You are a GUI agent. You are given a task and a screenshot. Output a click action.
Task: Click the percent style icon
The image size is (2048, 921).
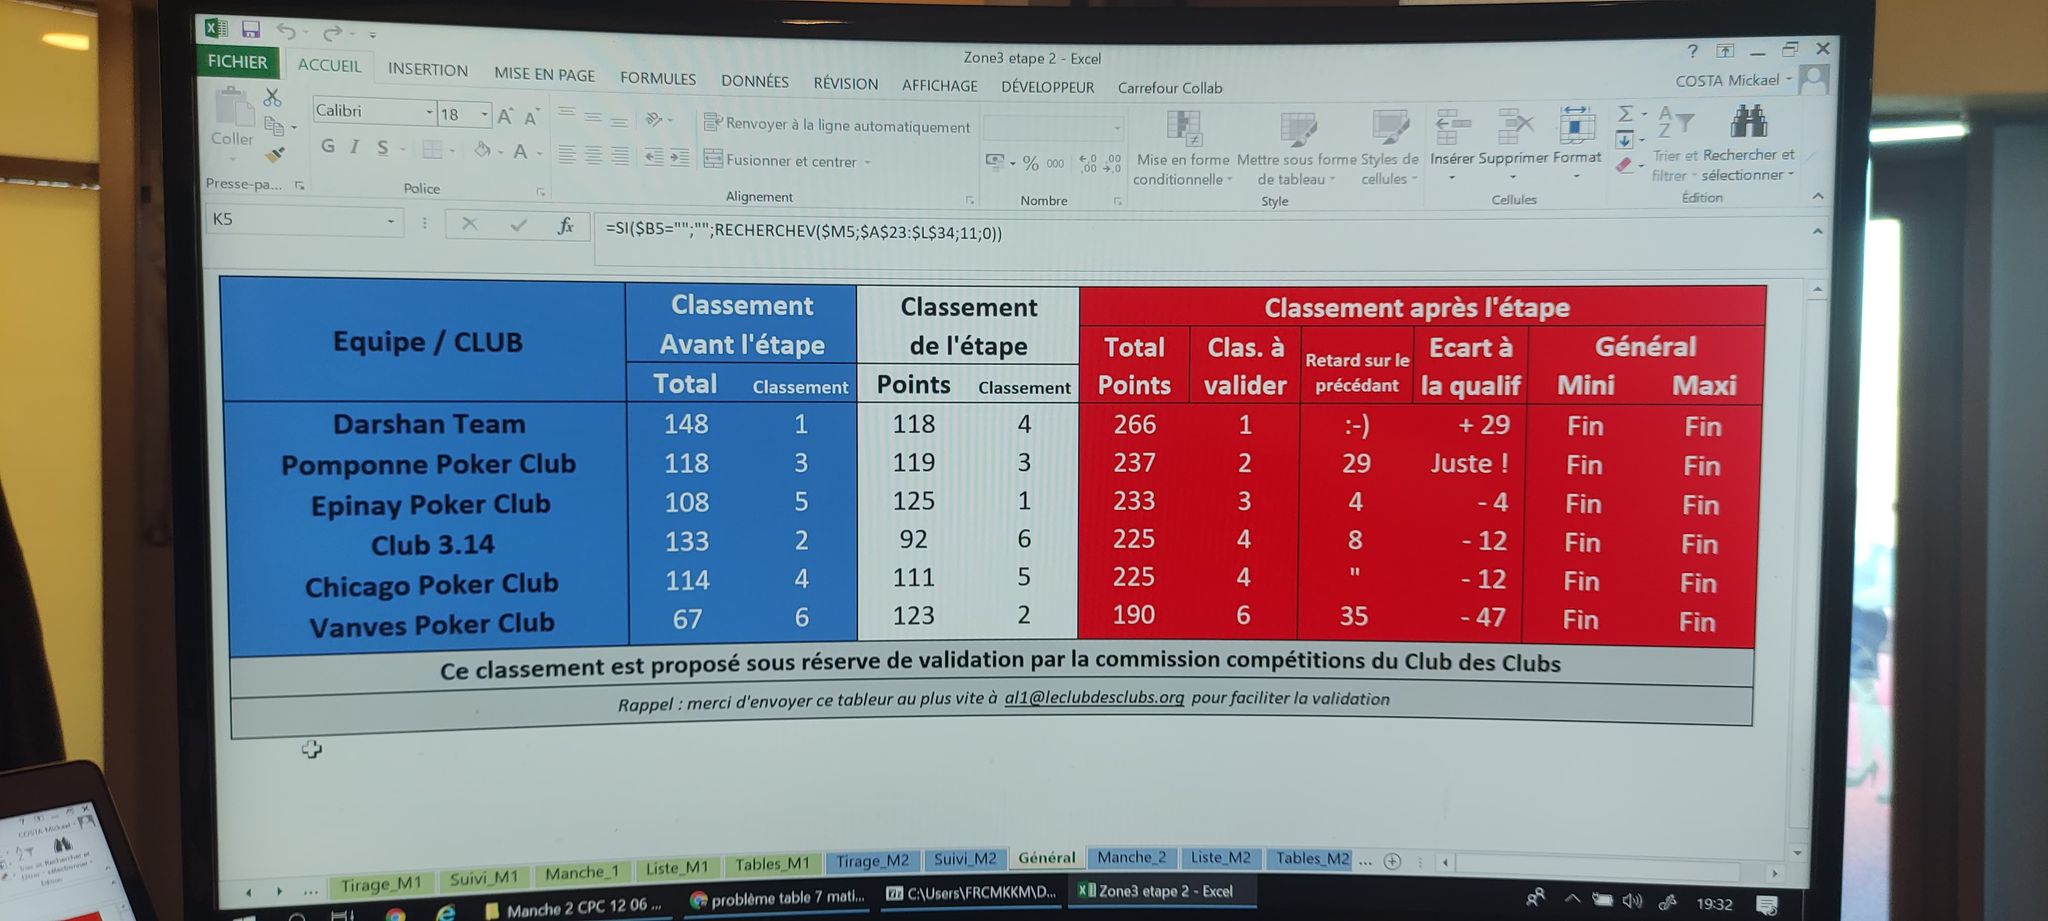[x=1030, y=163]
